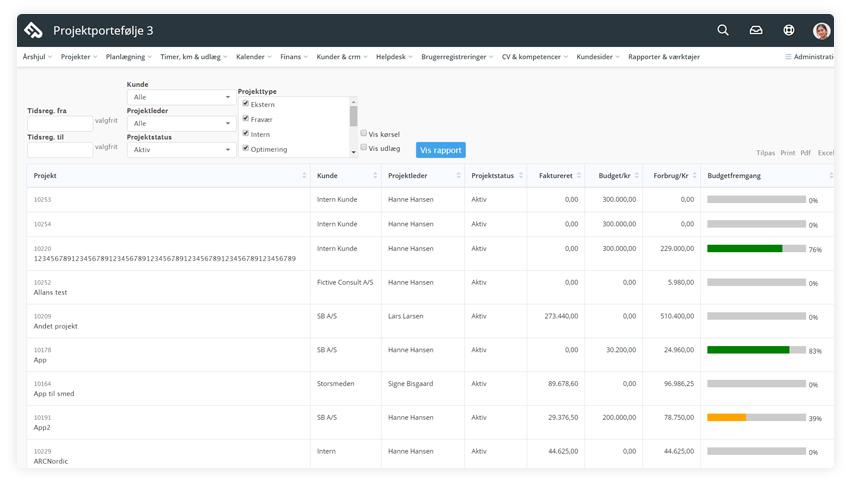Click the Vis rapport button
This screenshot has width=850, height=482.
pos(440,150)
